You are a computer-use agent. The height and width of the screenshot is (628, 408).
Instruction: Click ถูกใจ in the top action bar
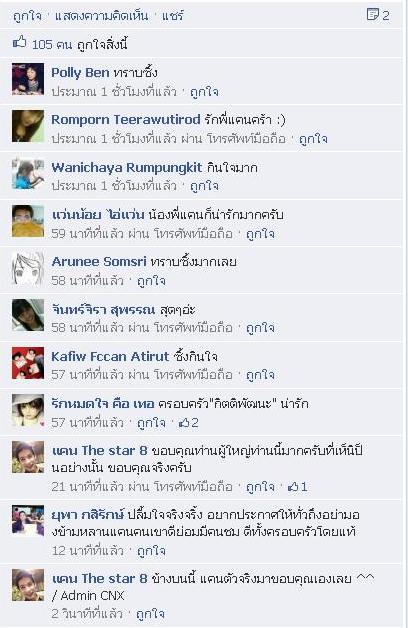[x=27, y=16]
